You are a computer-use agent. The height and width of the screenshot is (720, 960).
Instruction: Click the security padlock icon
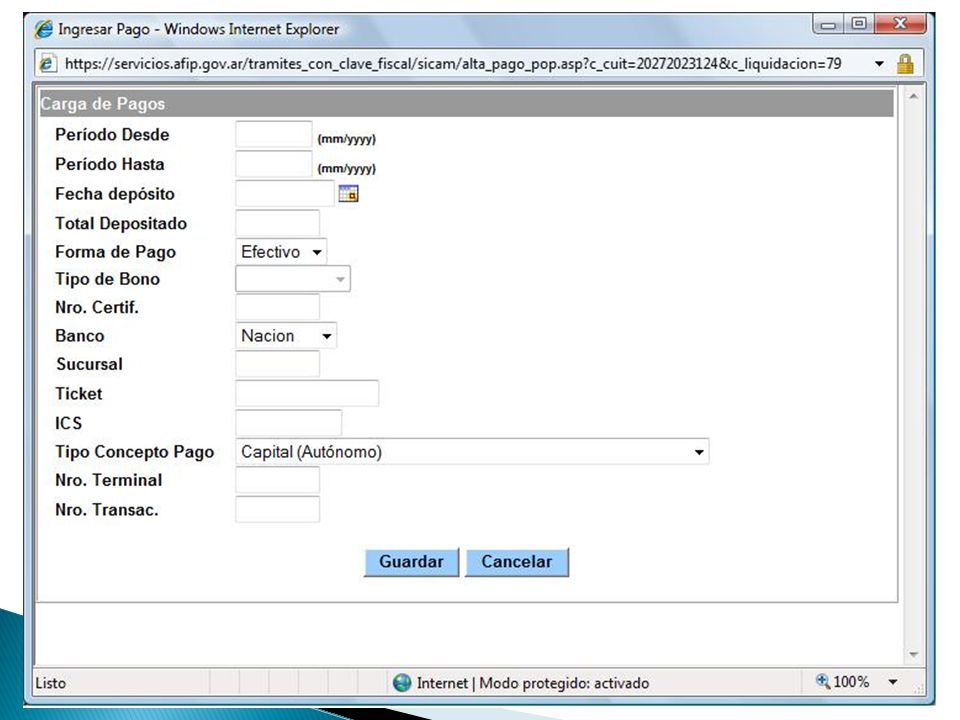(905, 64)
